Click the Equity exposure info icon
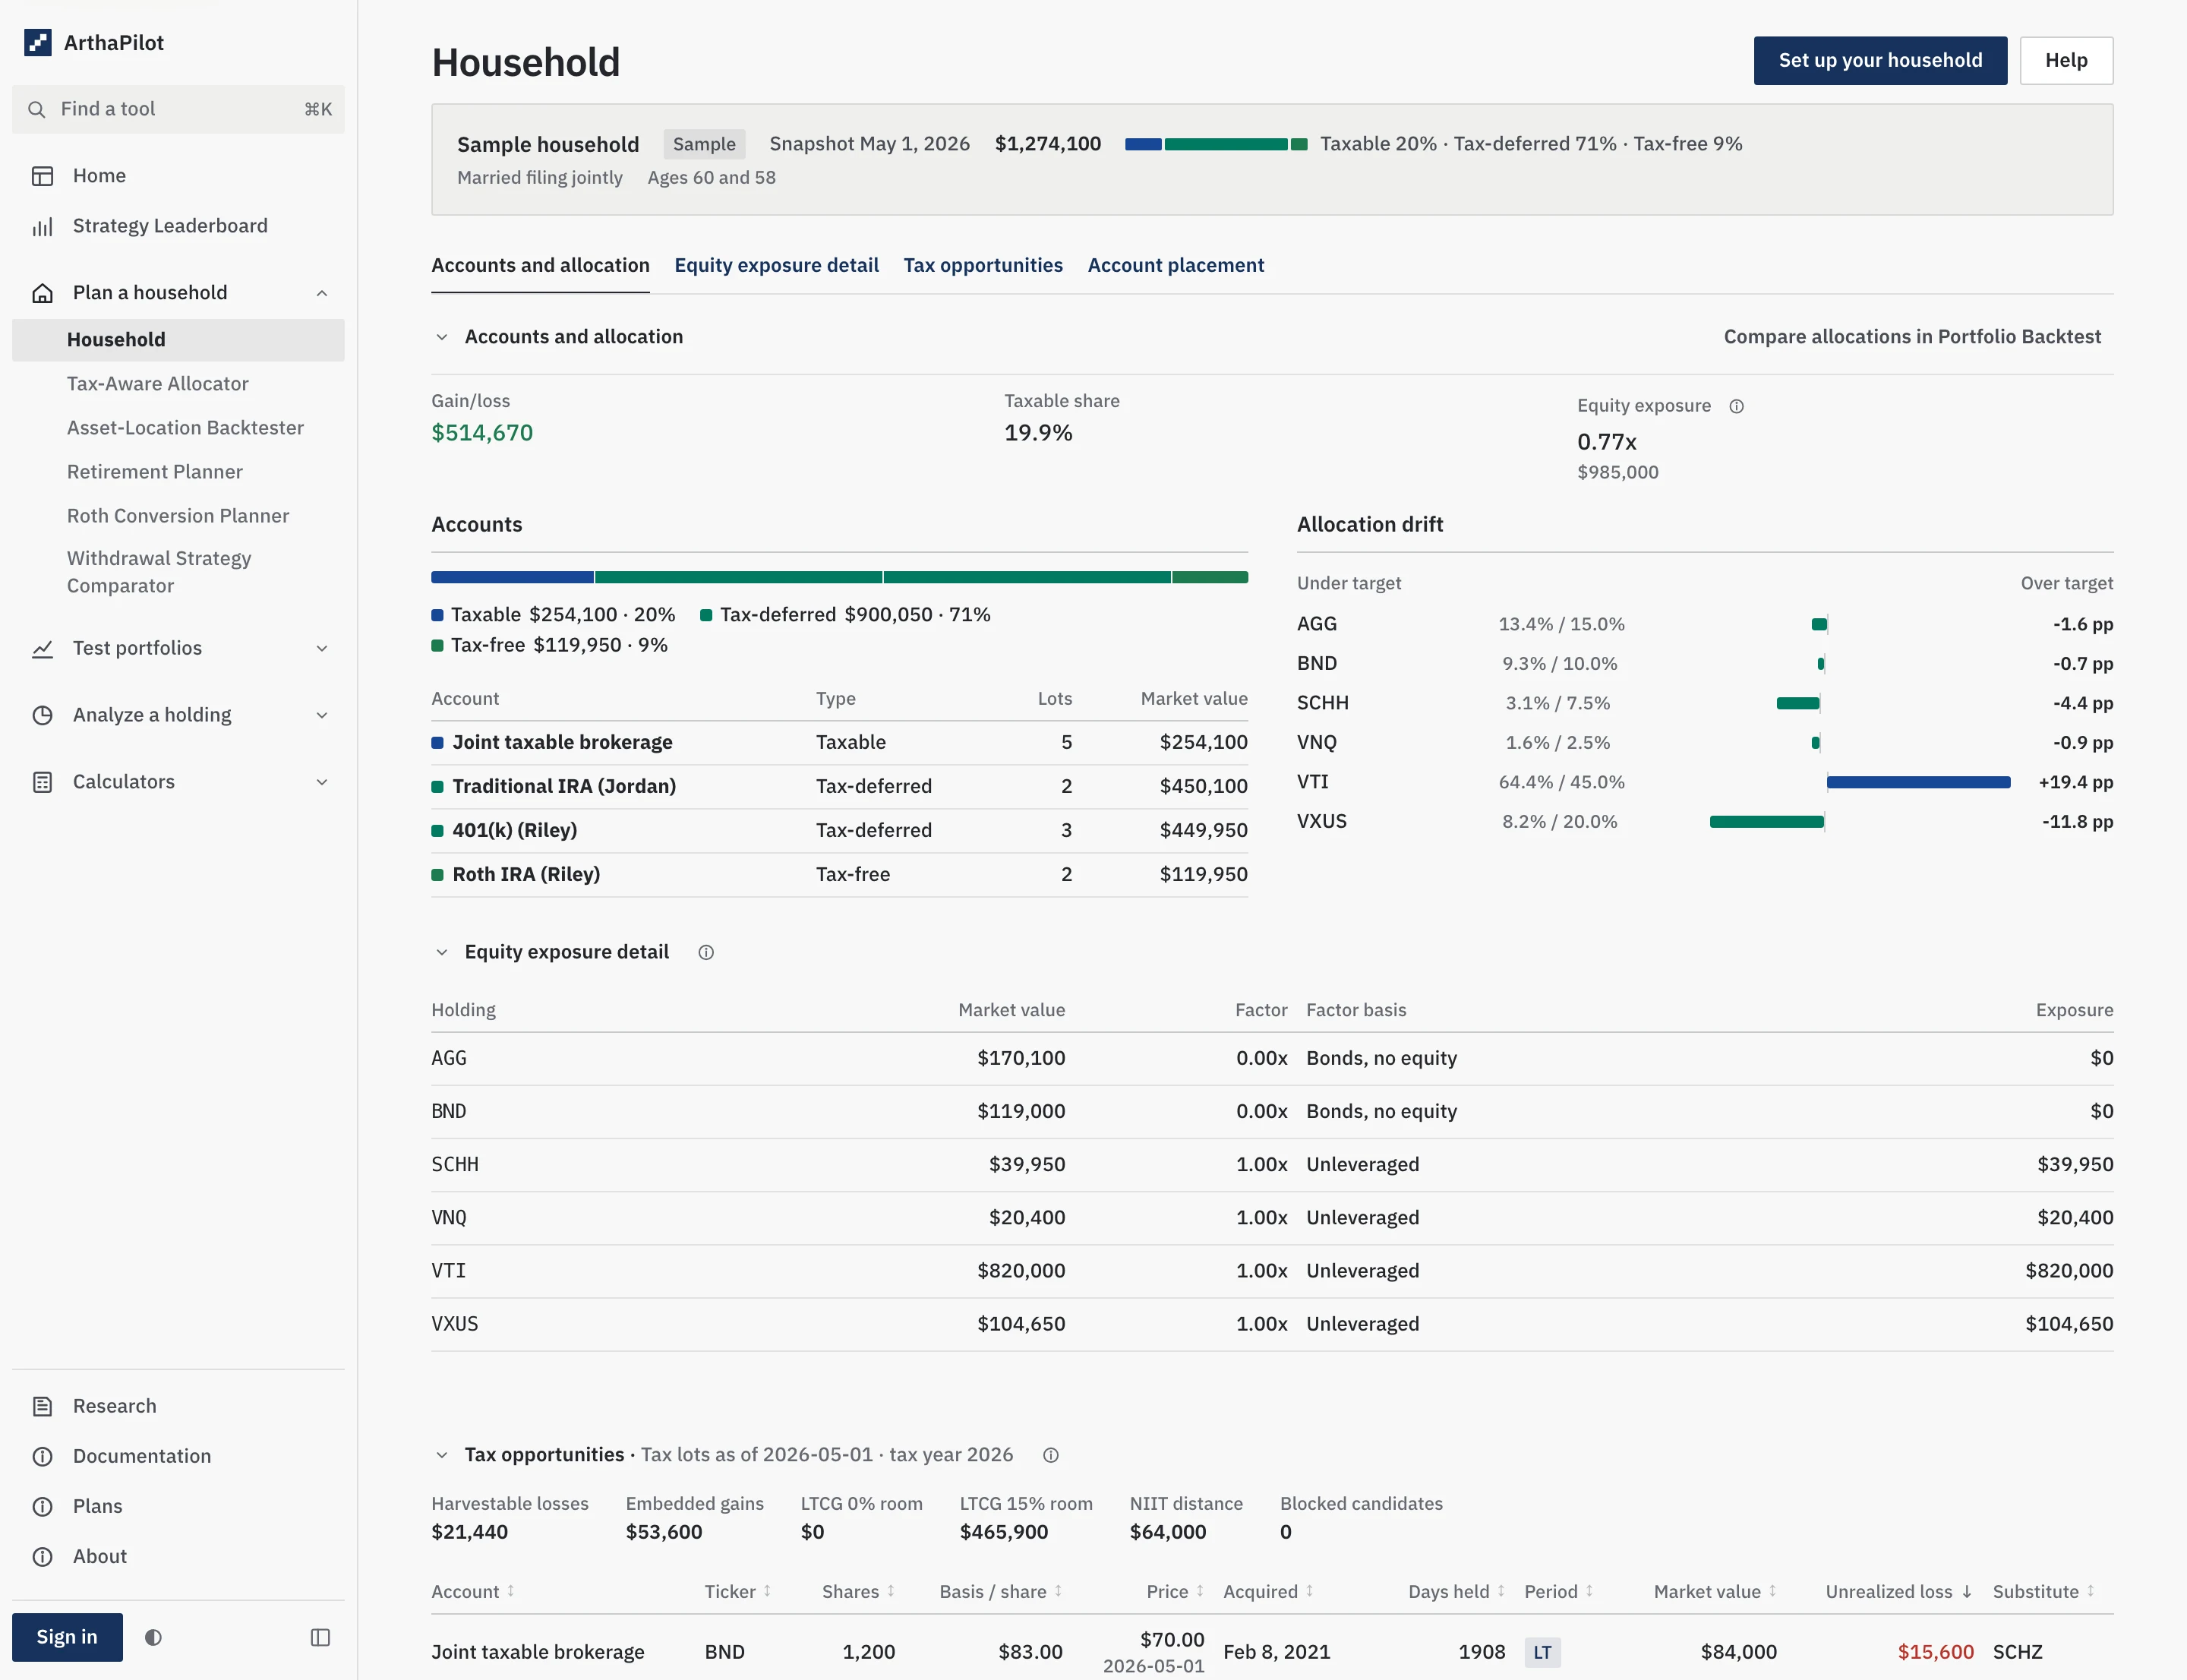2187x1680 pixels. pos(1736,406)
